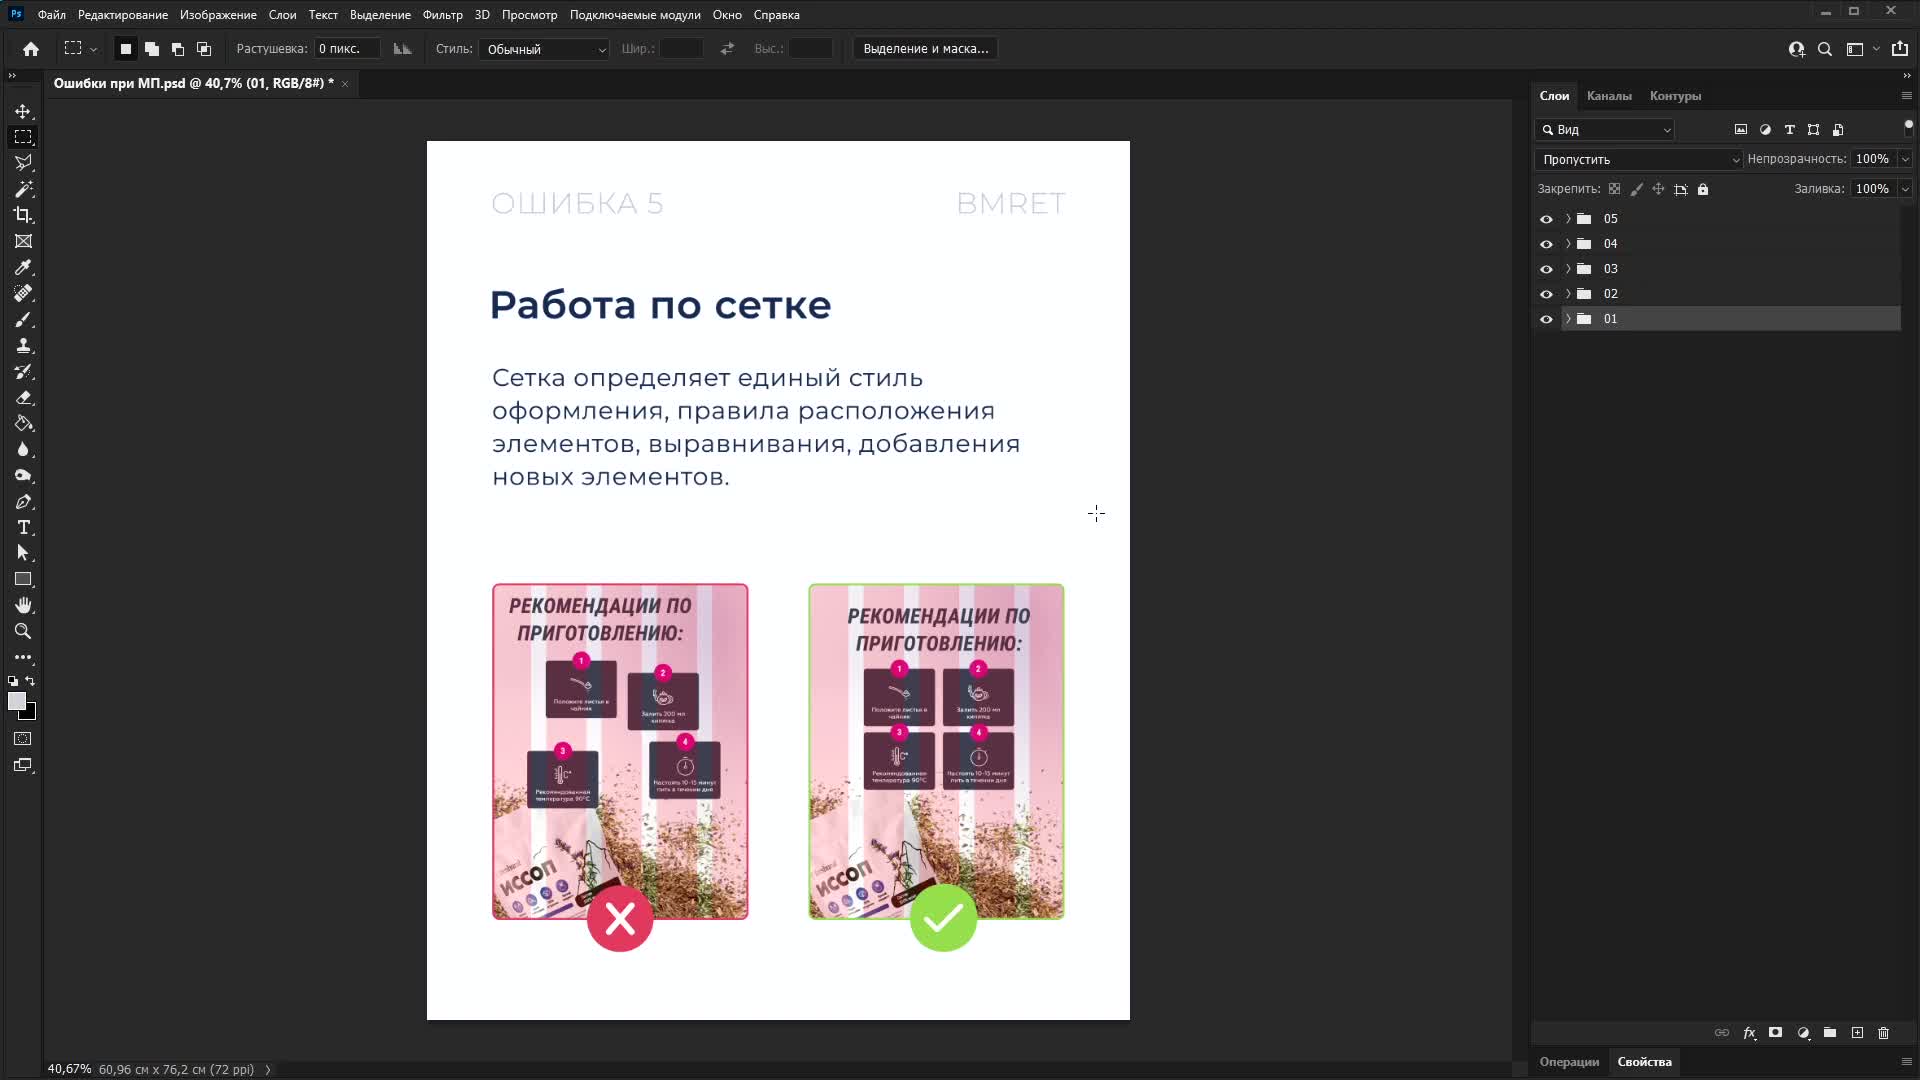Click the Растушевка feather input field

(346, 49)
